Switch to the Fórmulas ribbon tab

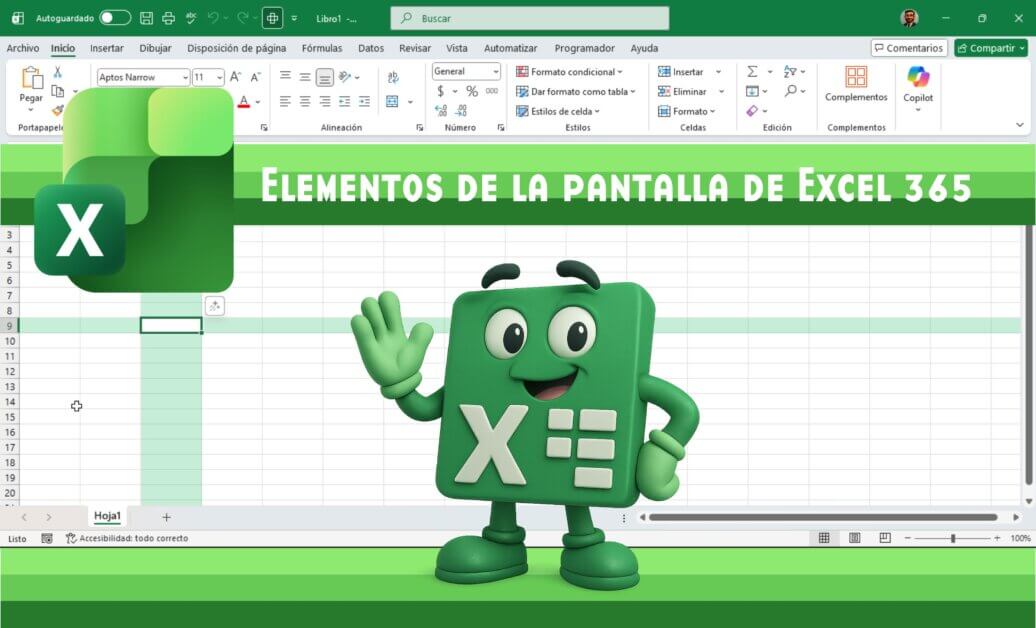click(x=322, y=48)
